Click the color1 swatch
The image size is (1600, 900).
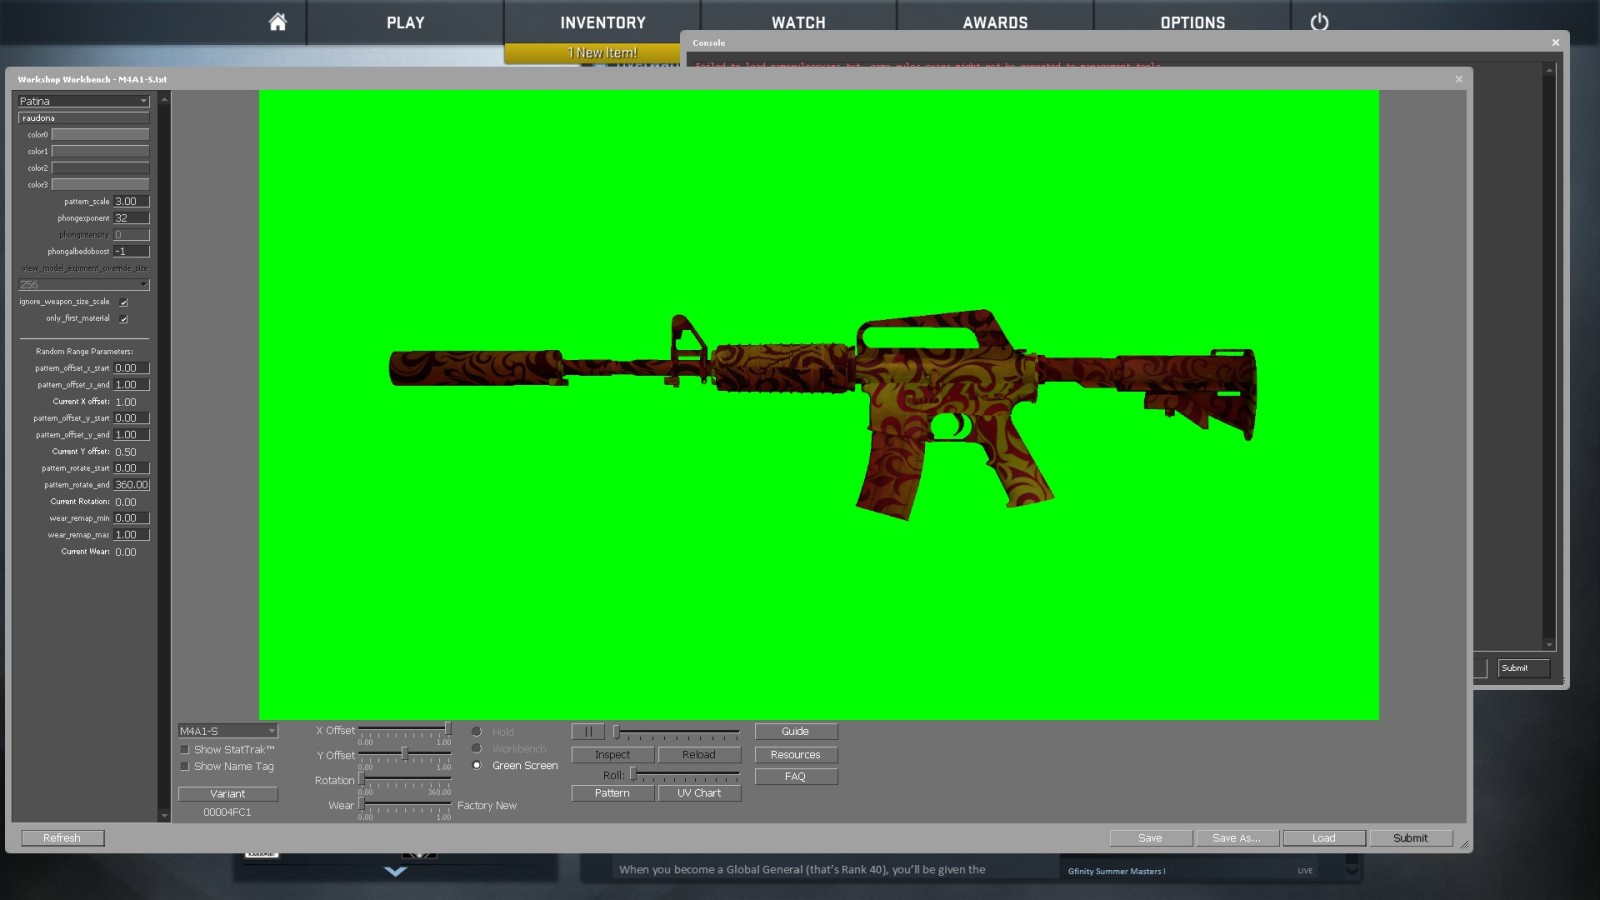pos(100,151)
